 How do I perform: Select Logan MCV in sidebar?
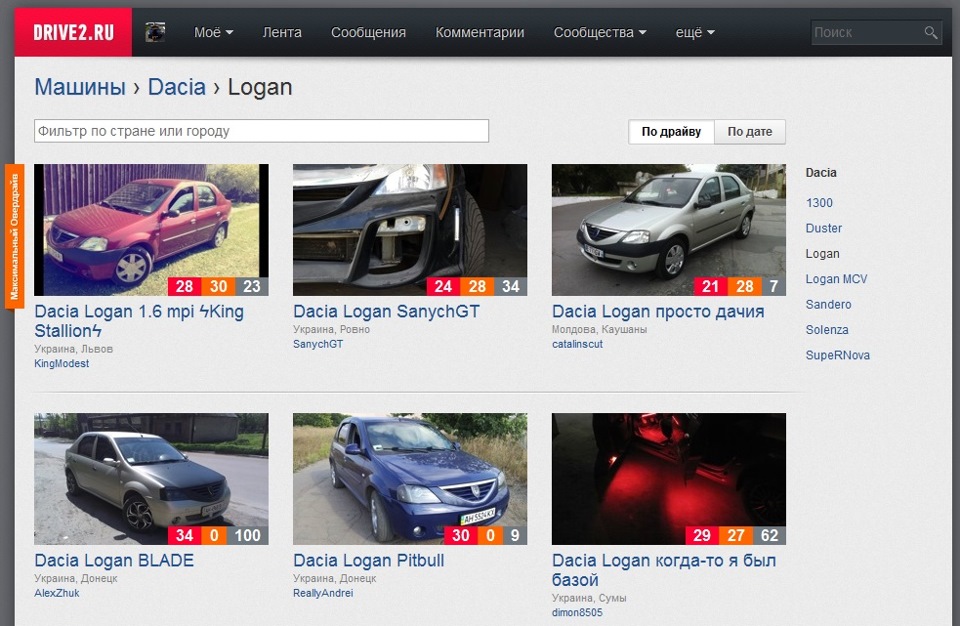click(836, 279)
